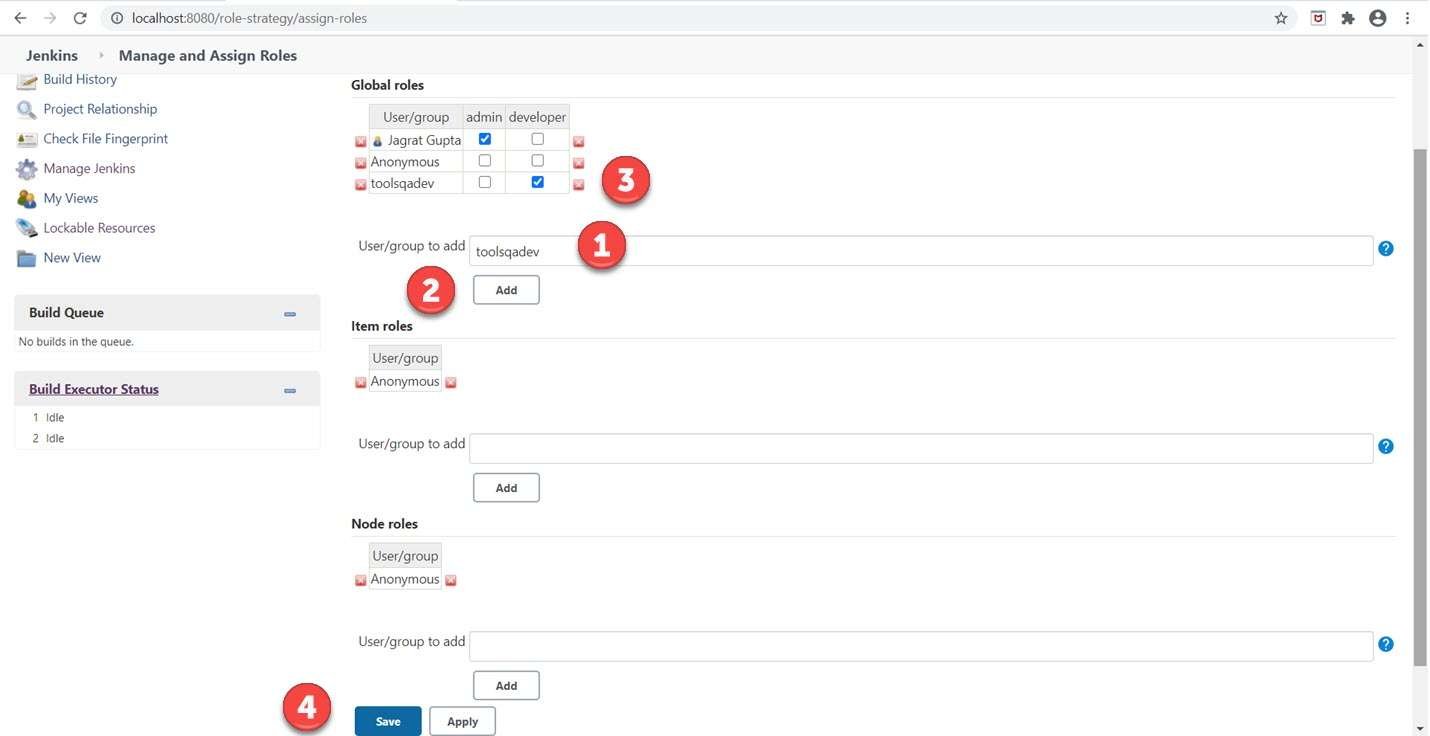The image size is (1430, 736).
Task: Focus Item roles user/group input
Action: 921,449
